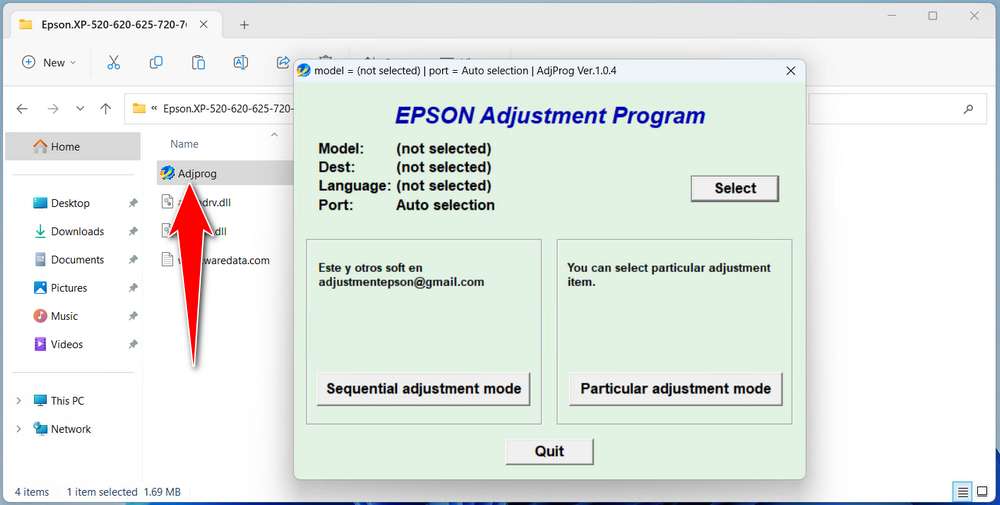Open Downloads in the sidebar

point(77,231)
